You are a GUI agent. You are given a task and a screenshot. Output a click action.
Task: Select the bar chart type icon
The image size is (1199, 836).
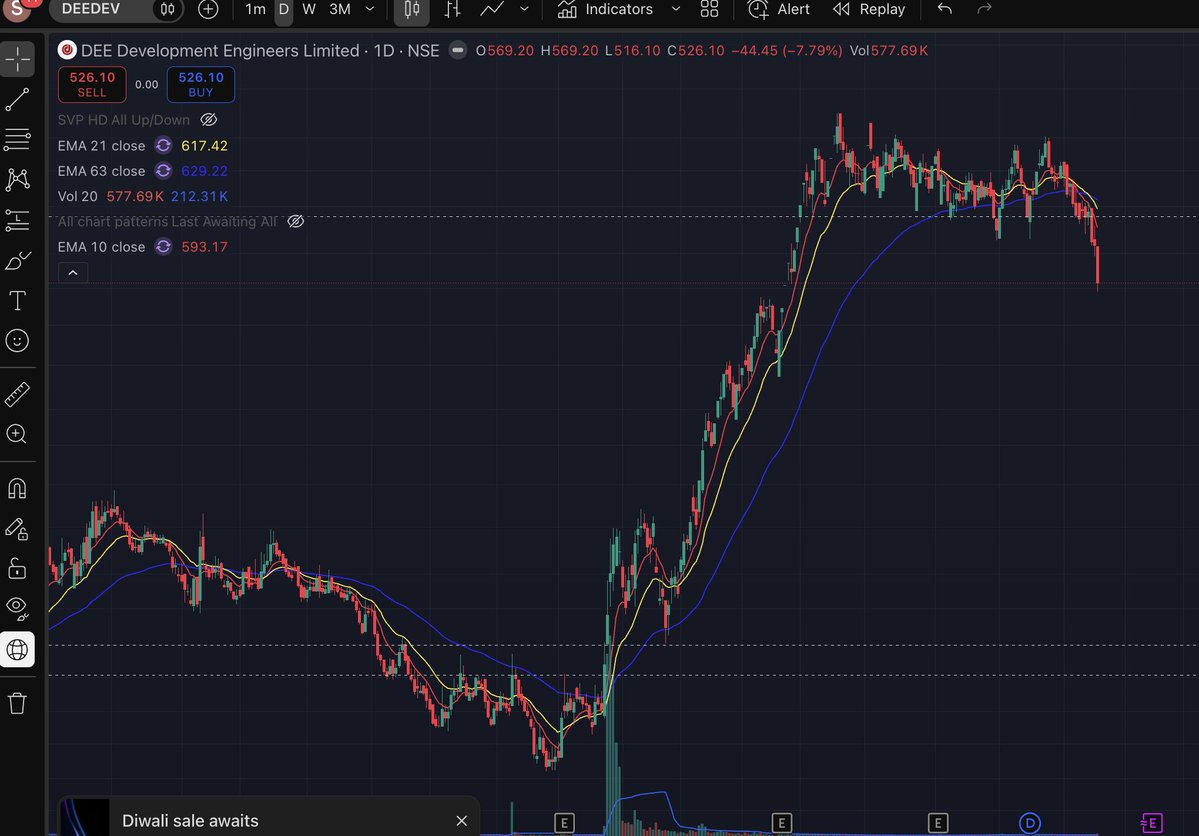[452, 9]
